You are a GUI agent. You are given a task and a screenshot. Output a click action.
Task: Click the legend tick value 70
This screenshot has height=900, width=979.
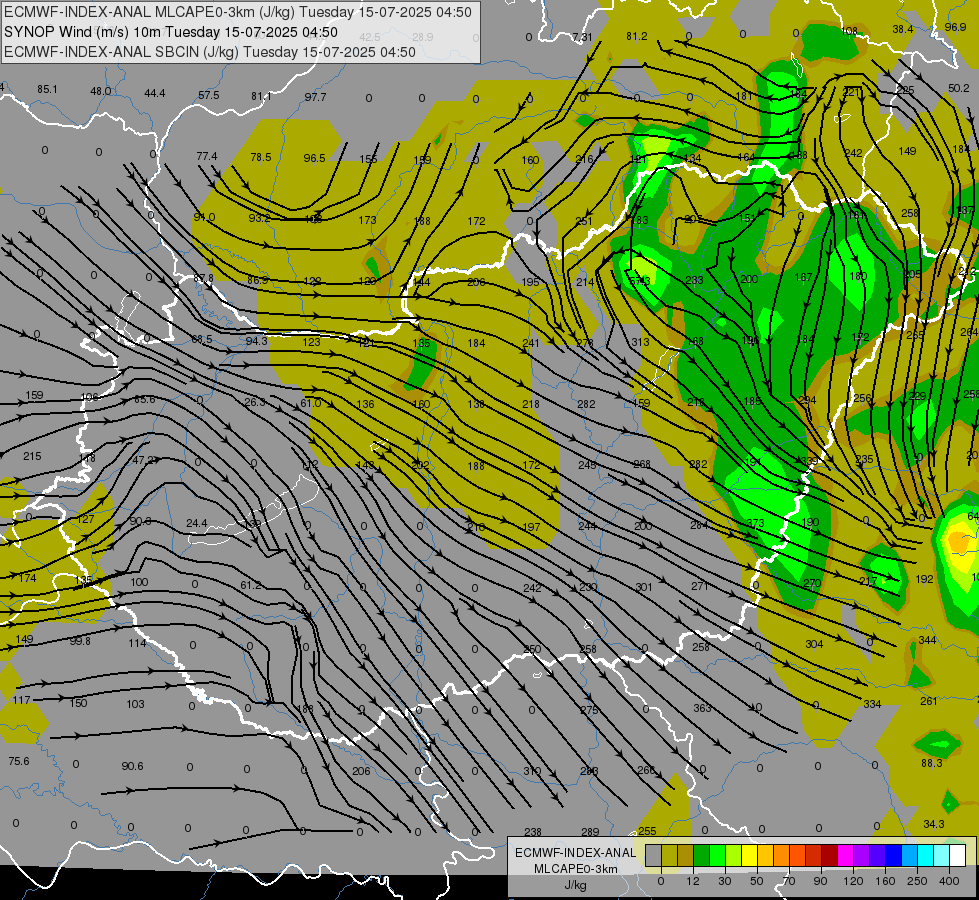pos(789,881)
